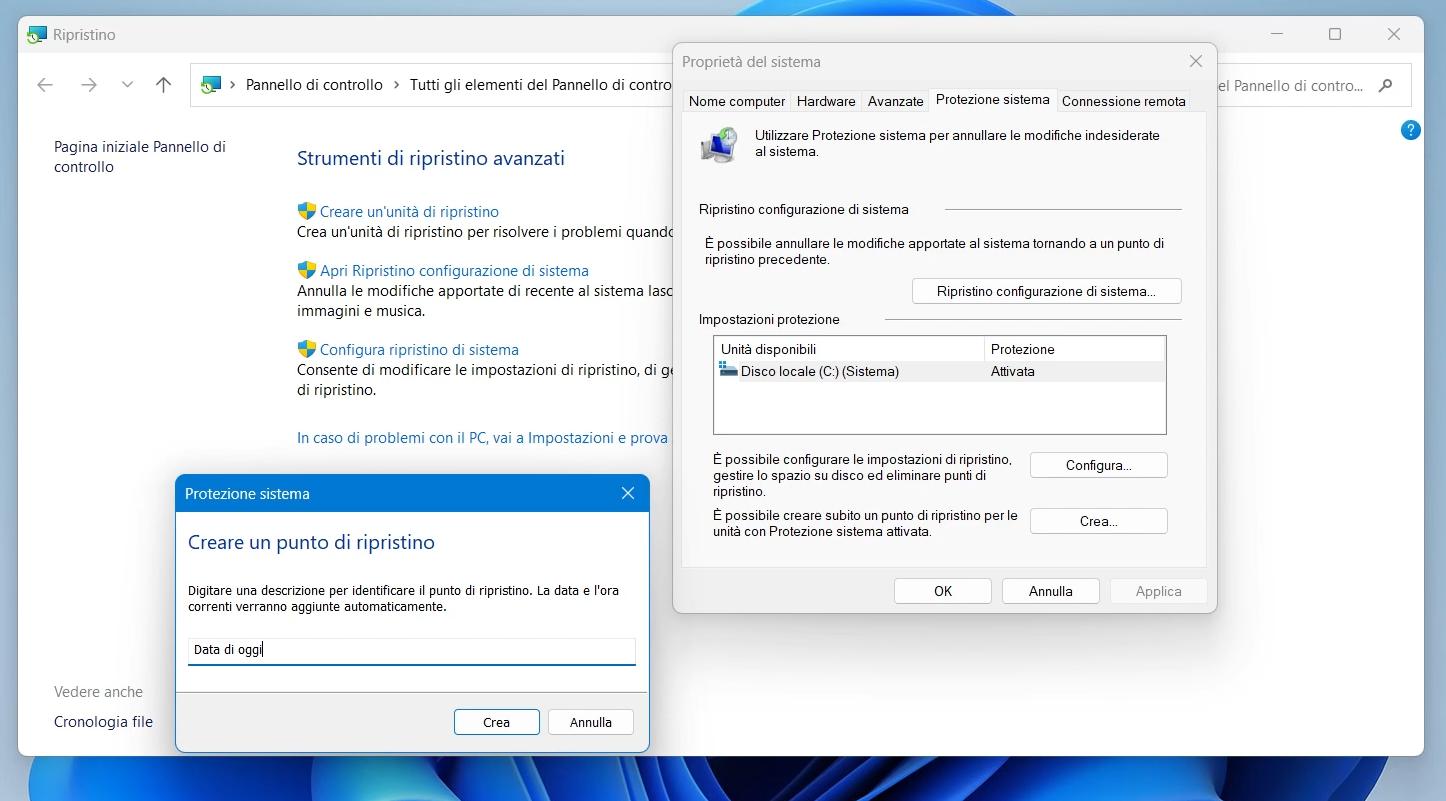This screenshot has width=1446, height=801.
Task: Go up one folder level arrow
Action: pyautogui.click(x=164, y=85)
